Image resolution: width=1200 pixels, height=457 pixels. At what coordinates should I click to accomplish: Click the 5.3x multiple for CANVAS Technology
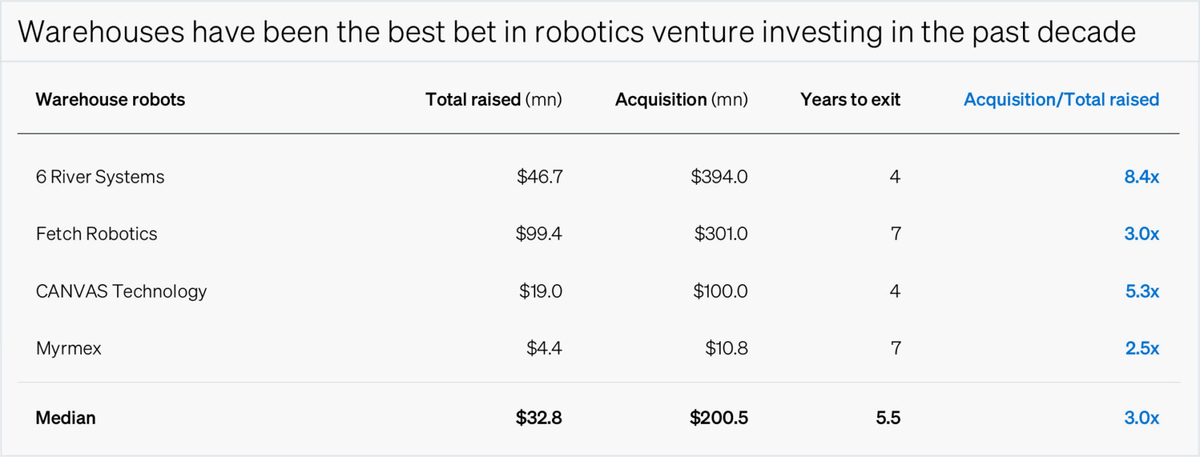[x=1141, y=292]
